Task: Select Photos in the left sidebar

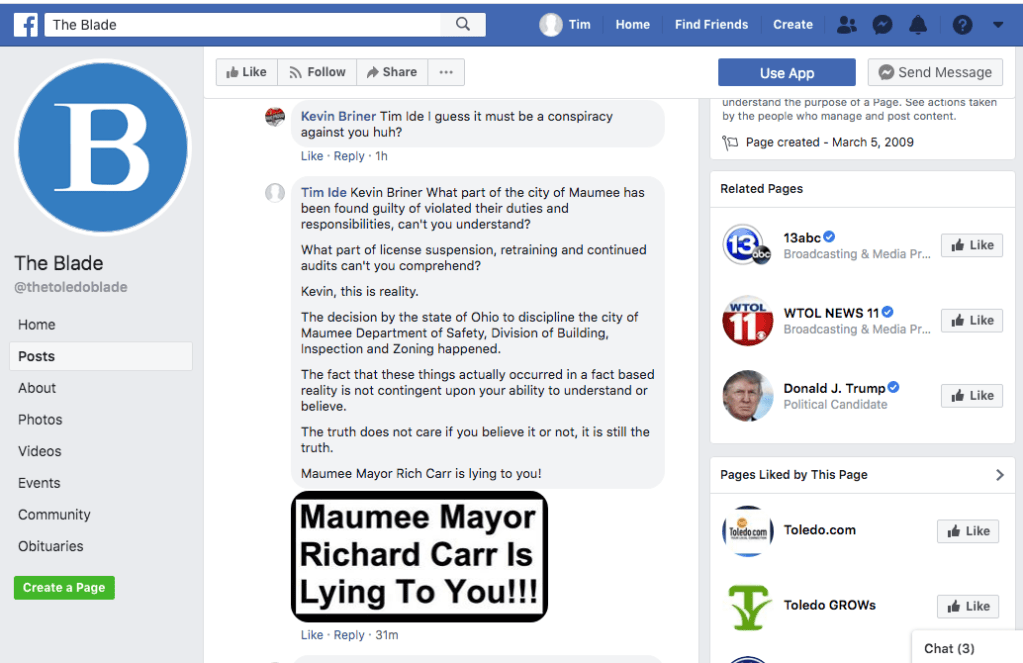Action: 40,420
